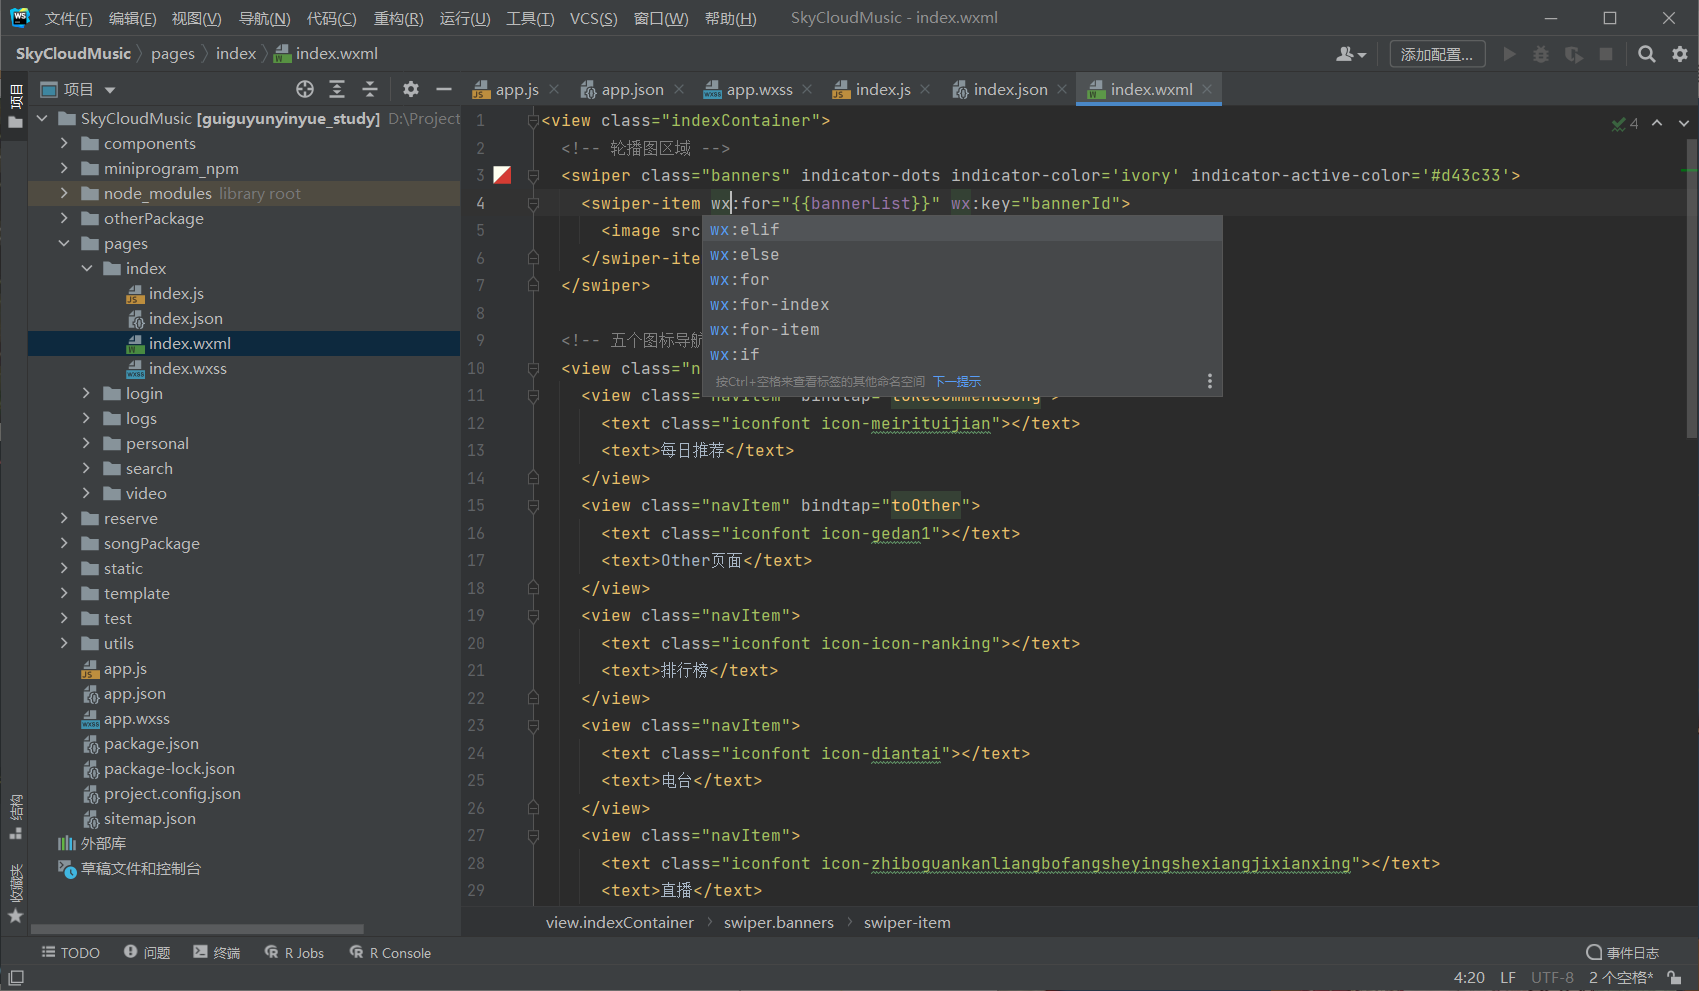The image size is (1699, 991).
Task: Click the color swatch gutter icon on line 3
Action: (x=503, y=175)
